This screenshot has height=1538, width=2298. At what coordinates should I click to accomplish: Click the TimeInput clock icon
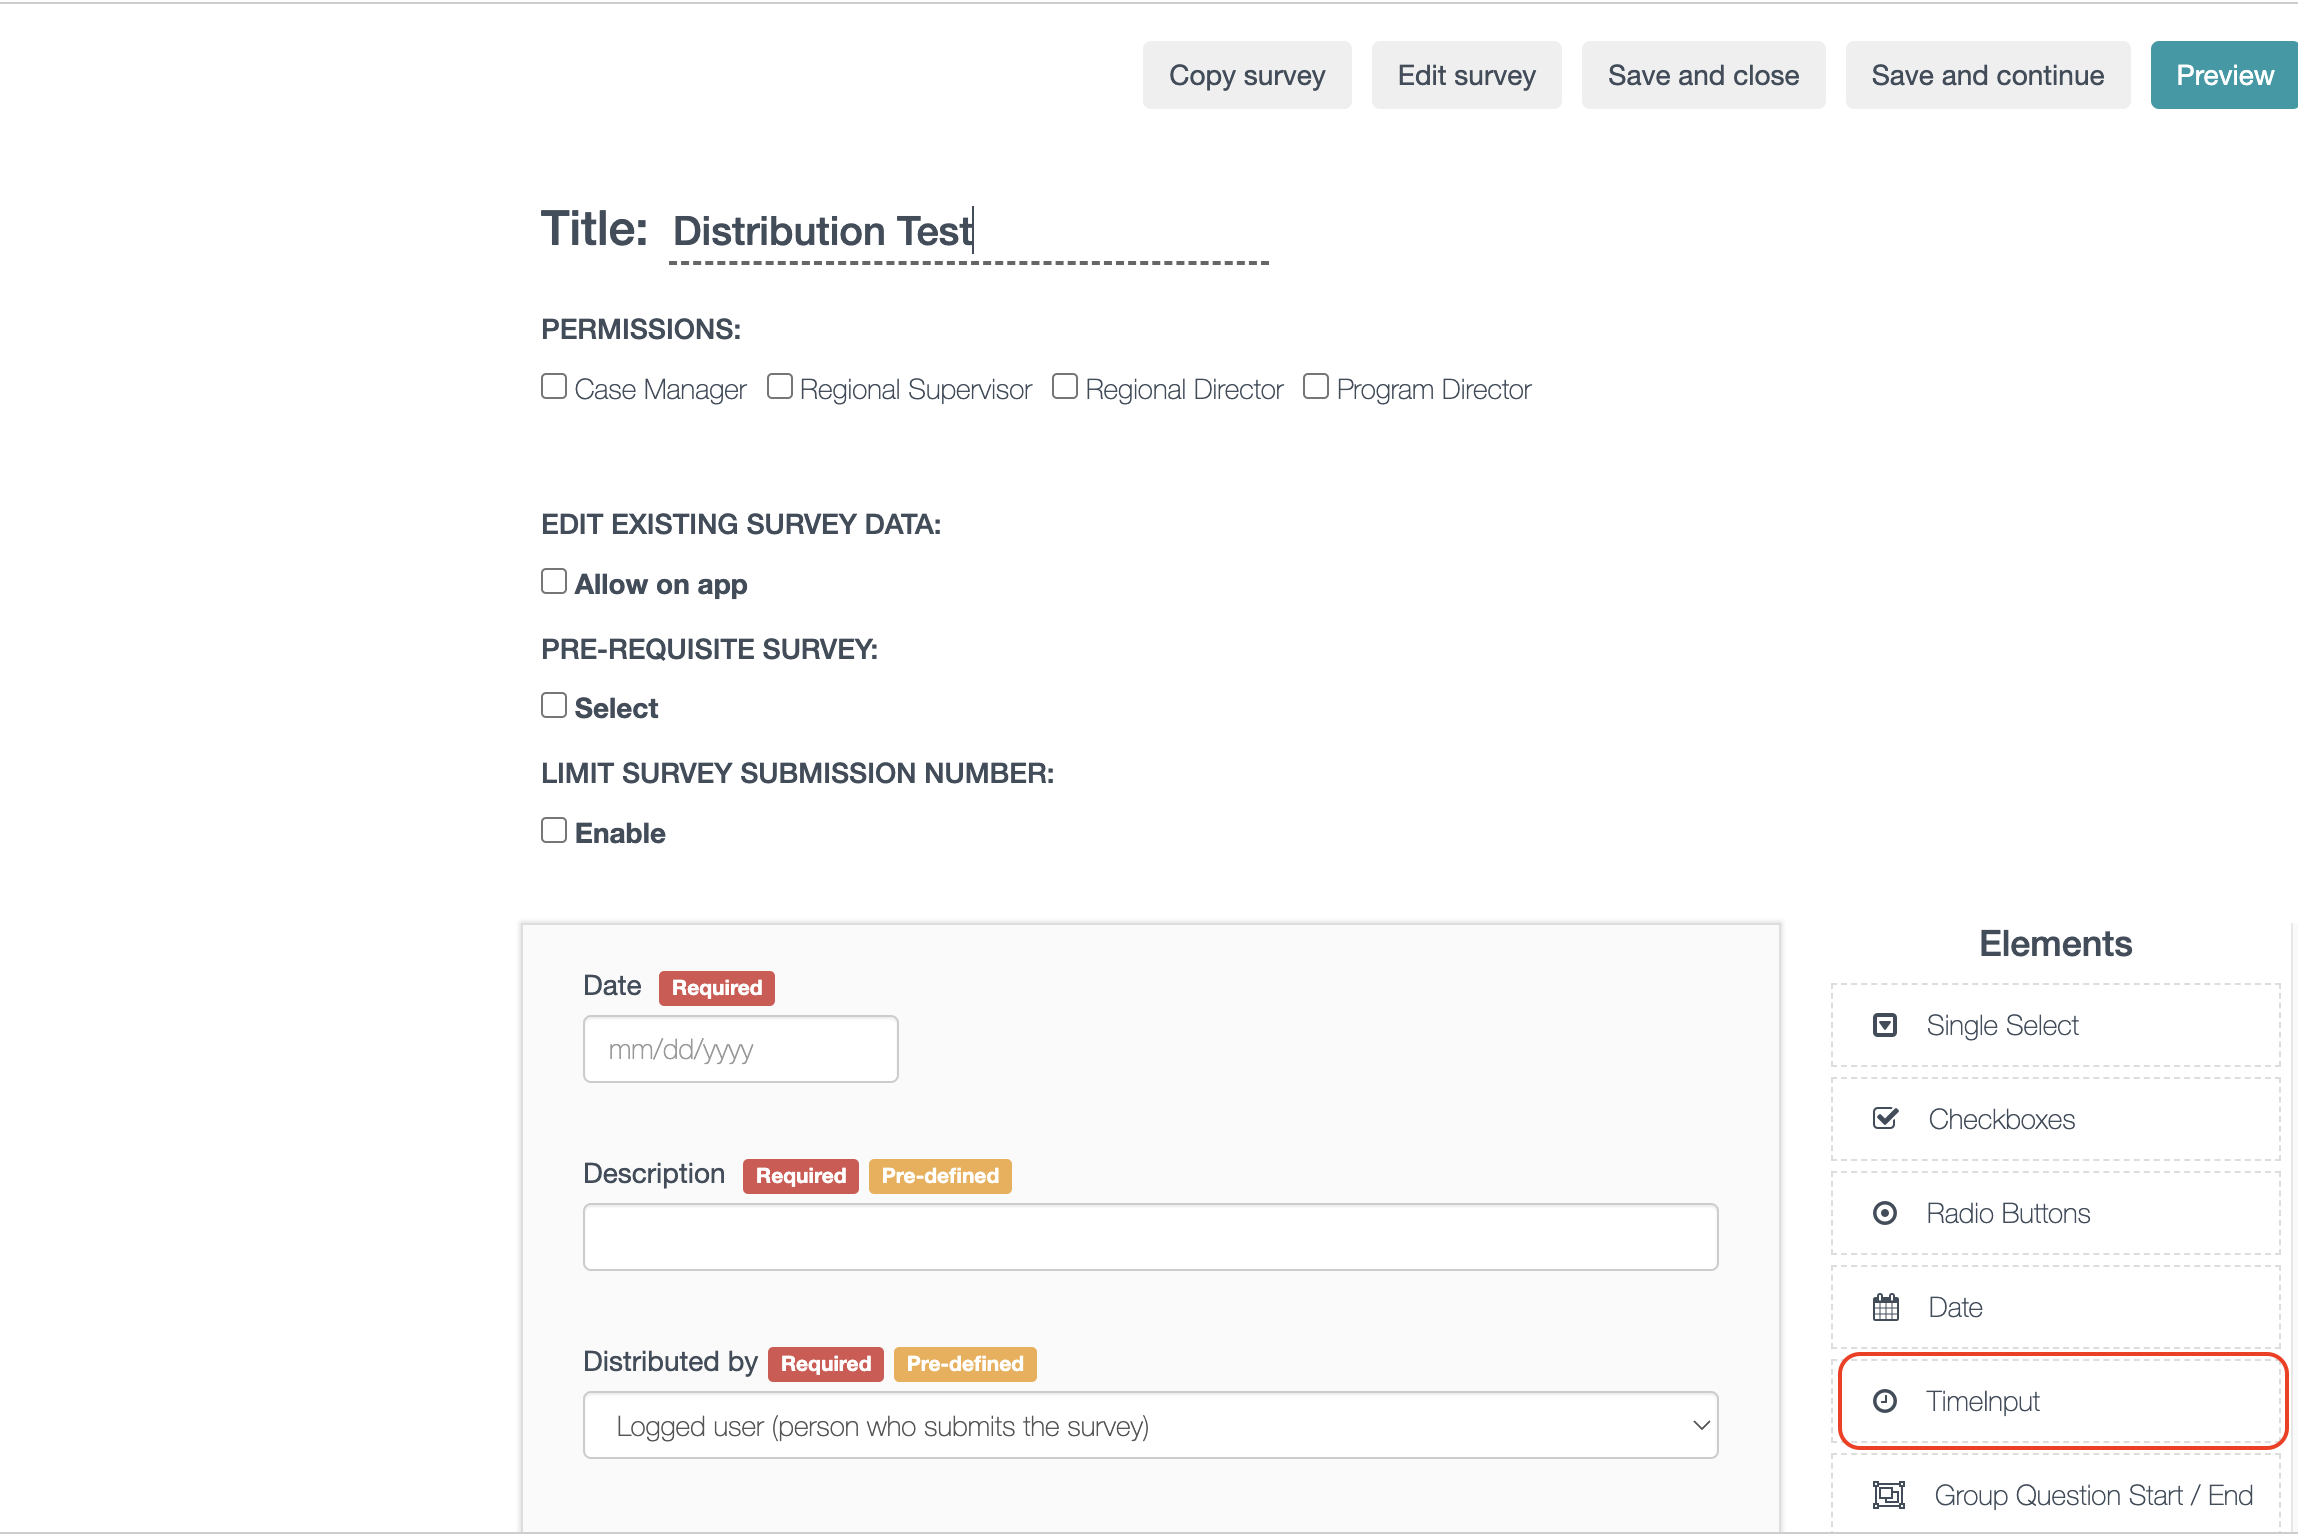[1885, 1401]
